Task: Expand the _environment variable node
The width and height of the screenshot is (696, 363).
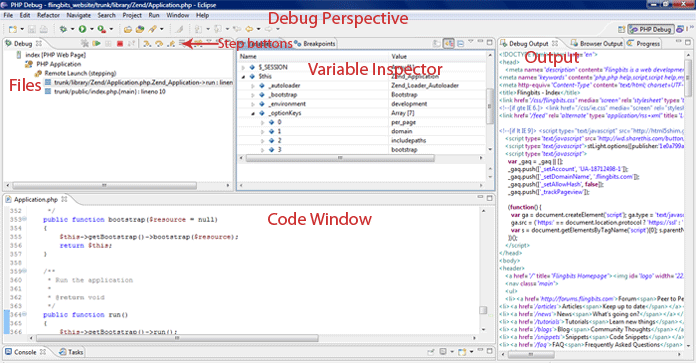Action: coord(253,104)
